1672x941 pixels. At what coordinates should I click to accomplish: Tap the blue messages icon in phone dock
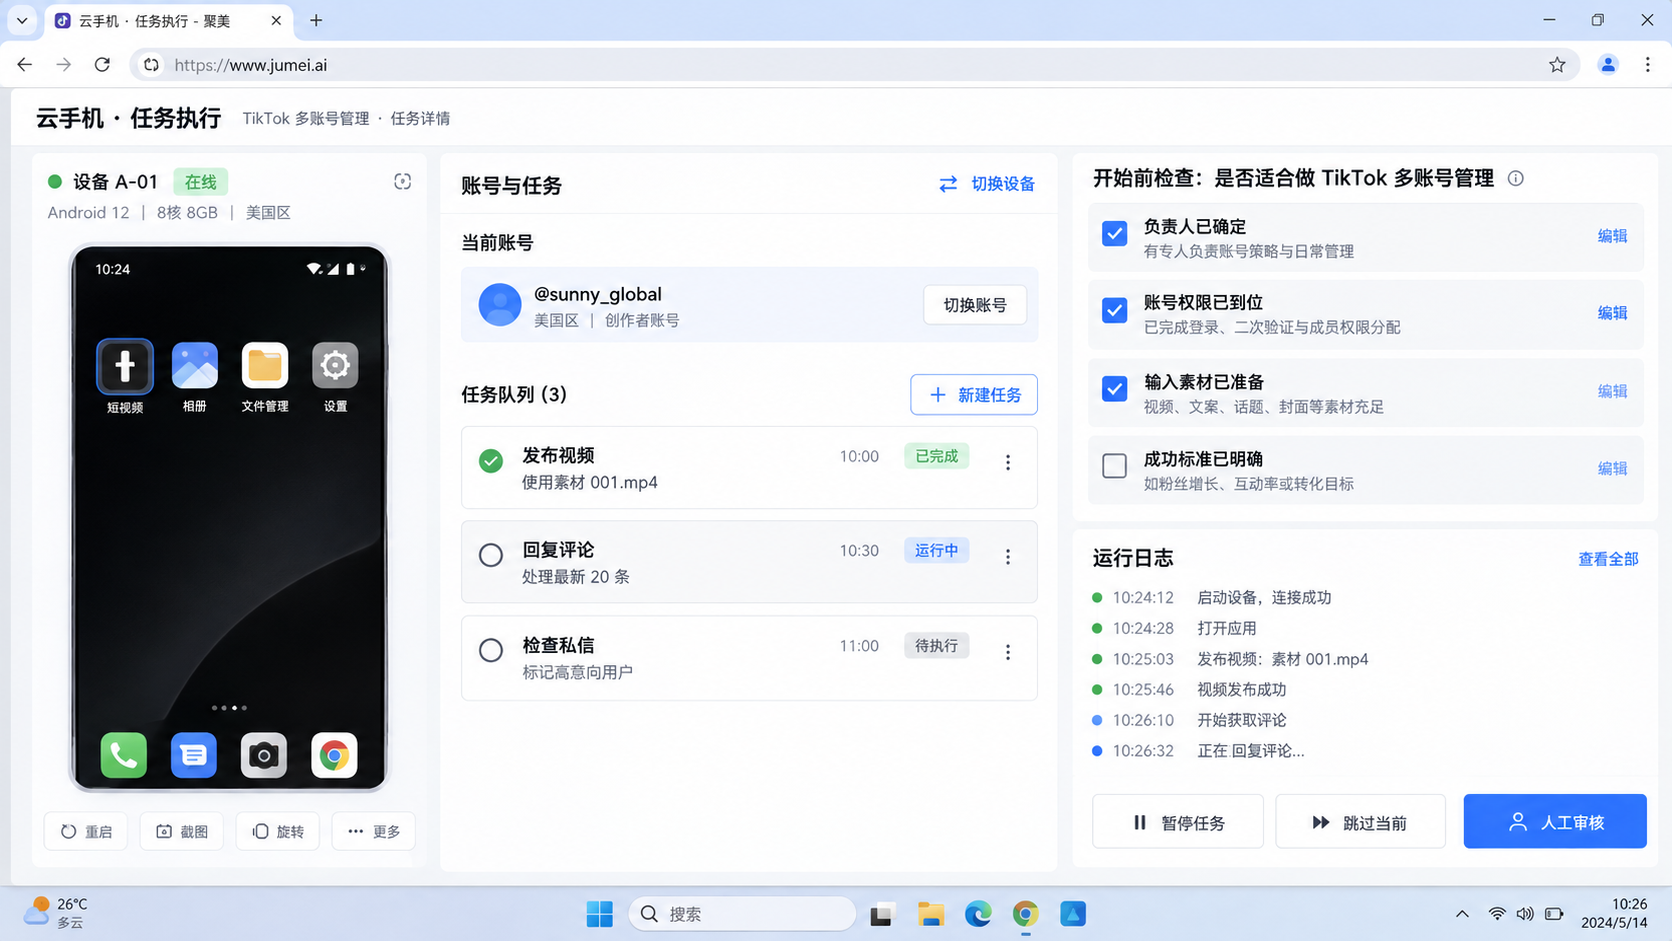point(194,755)
